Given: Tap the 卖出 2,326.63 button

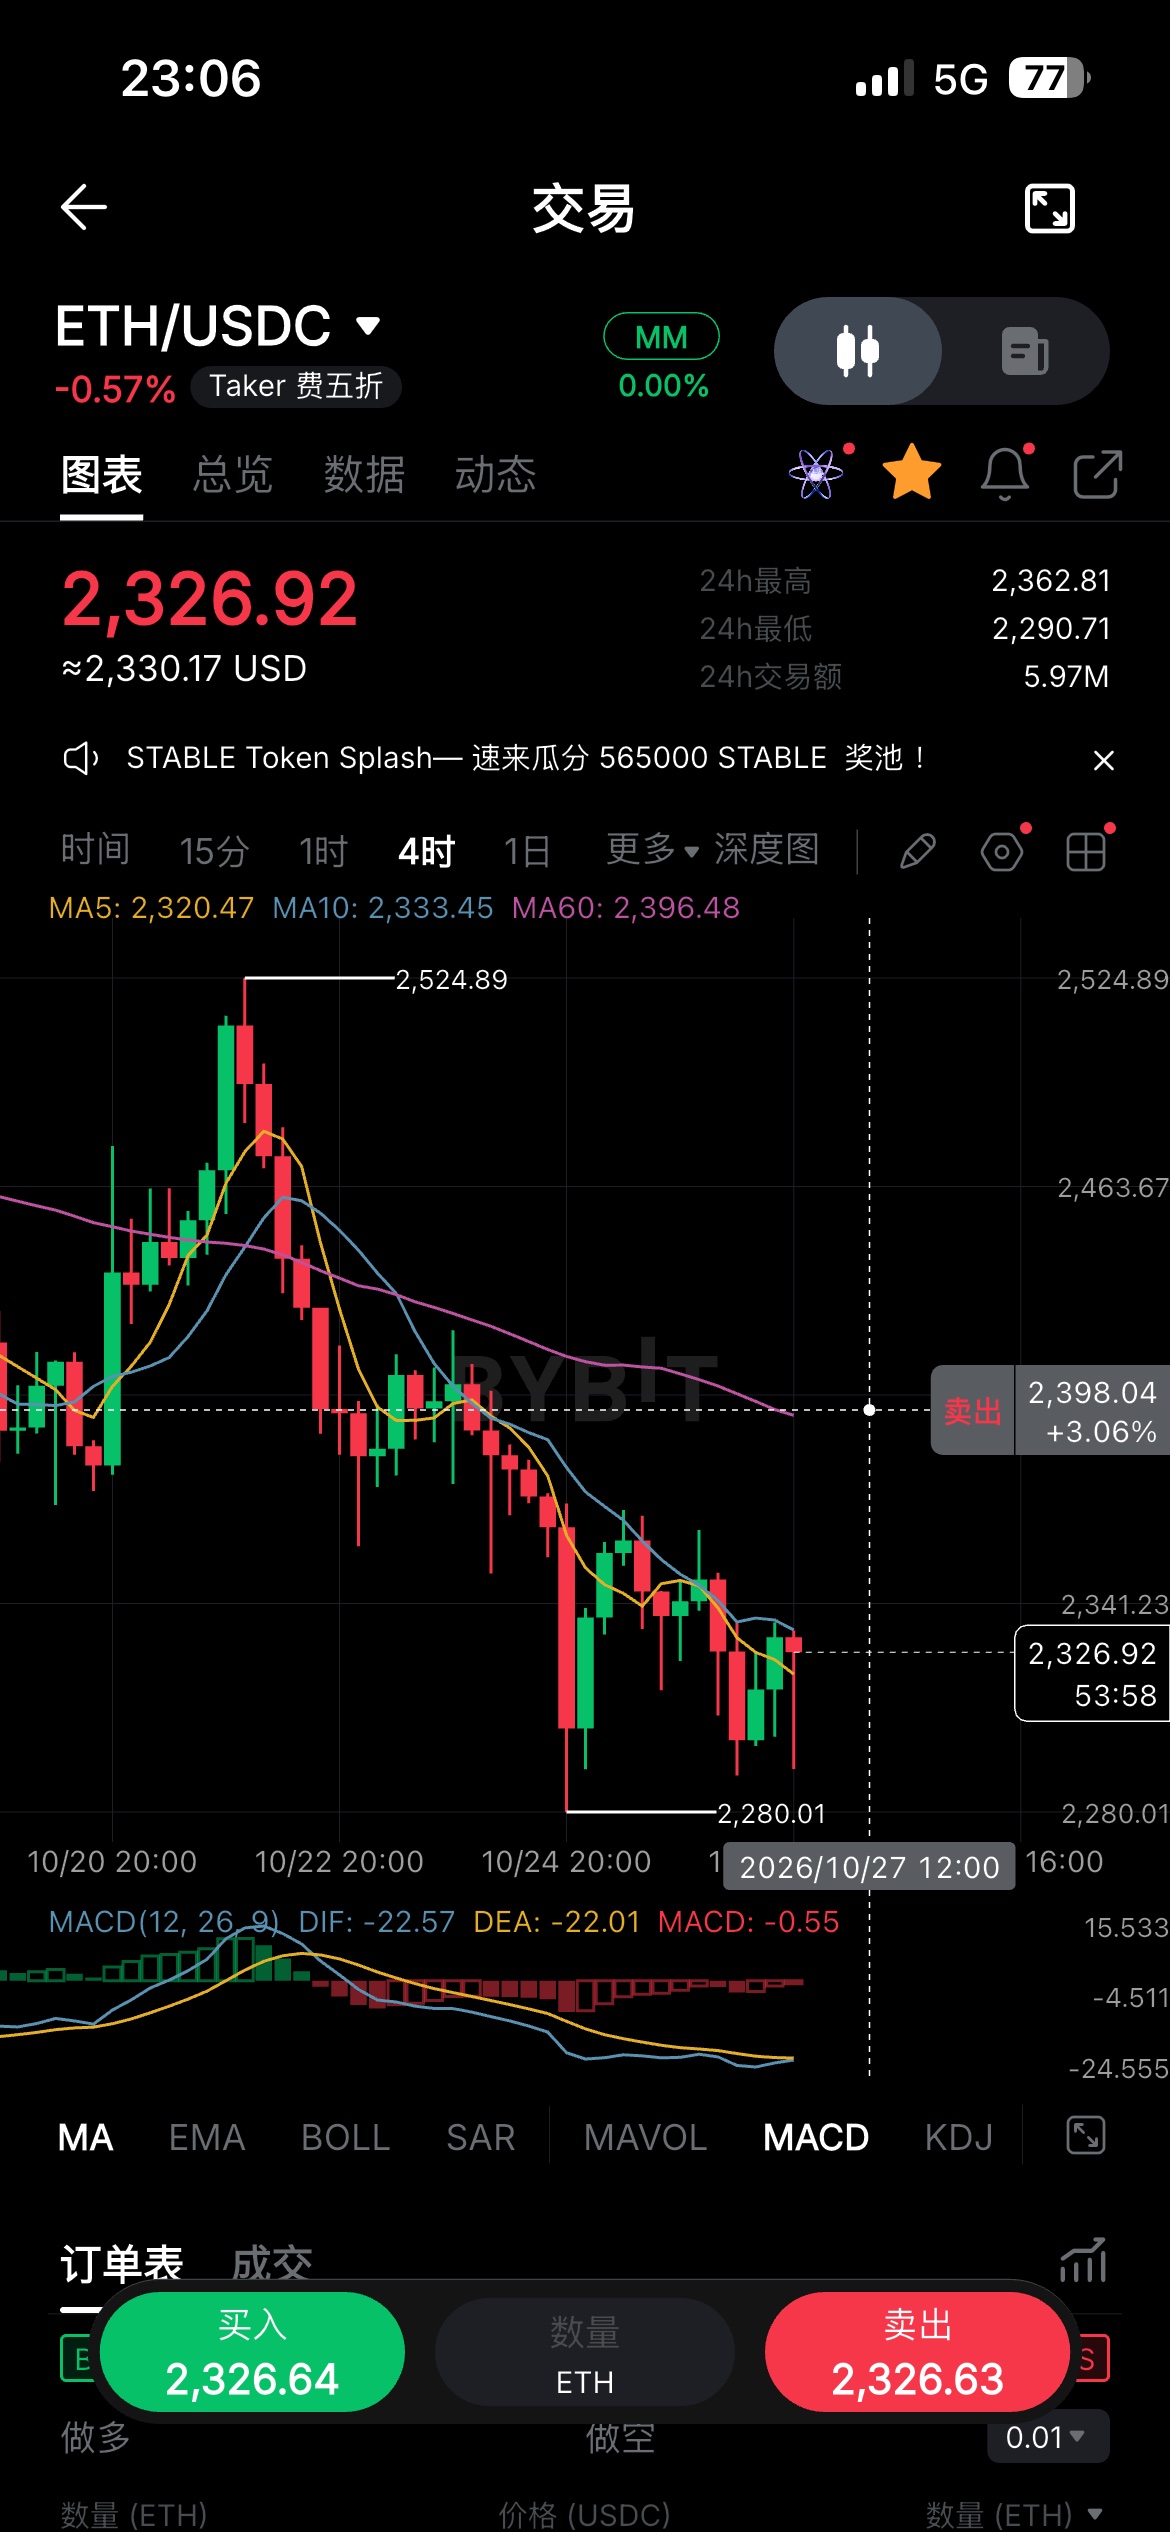Looking at the screenshot, I should pos(917,2352).
